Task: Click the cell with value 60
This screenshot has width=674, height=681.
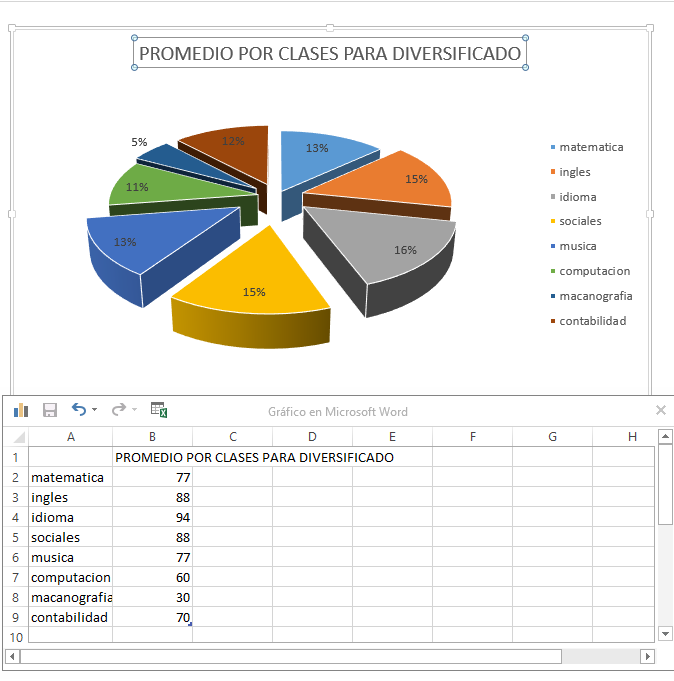Action: tap(152, 577)
